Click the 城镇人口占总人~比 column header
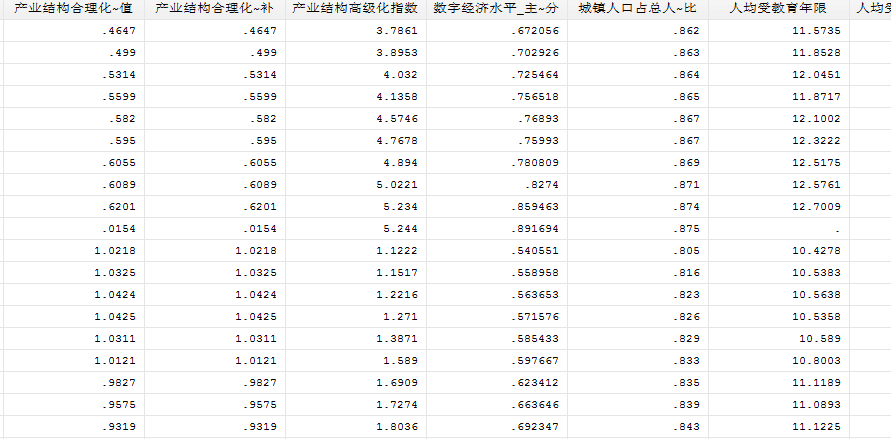Image resolution: width=891 pixels, height=439 pixels. pos(637,8)
